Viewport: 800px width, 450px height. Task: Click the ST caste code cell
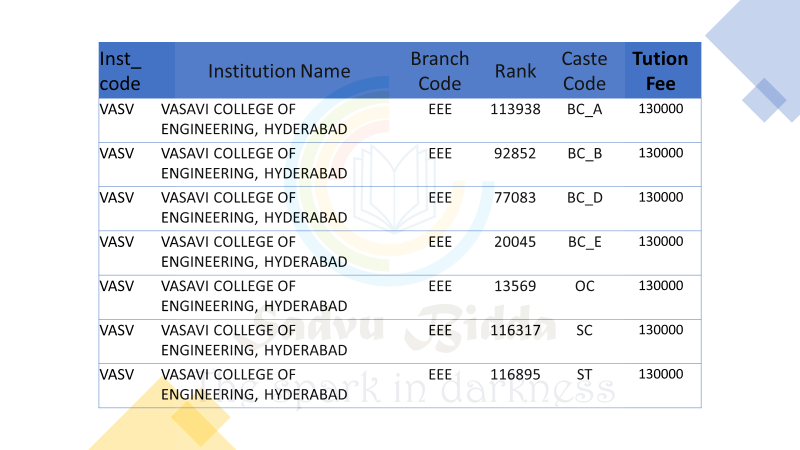(x=585, y=375)
